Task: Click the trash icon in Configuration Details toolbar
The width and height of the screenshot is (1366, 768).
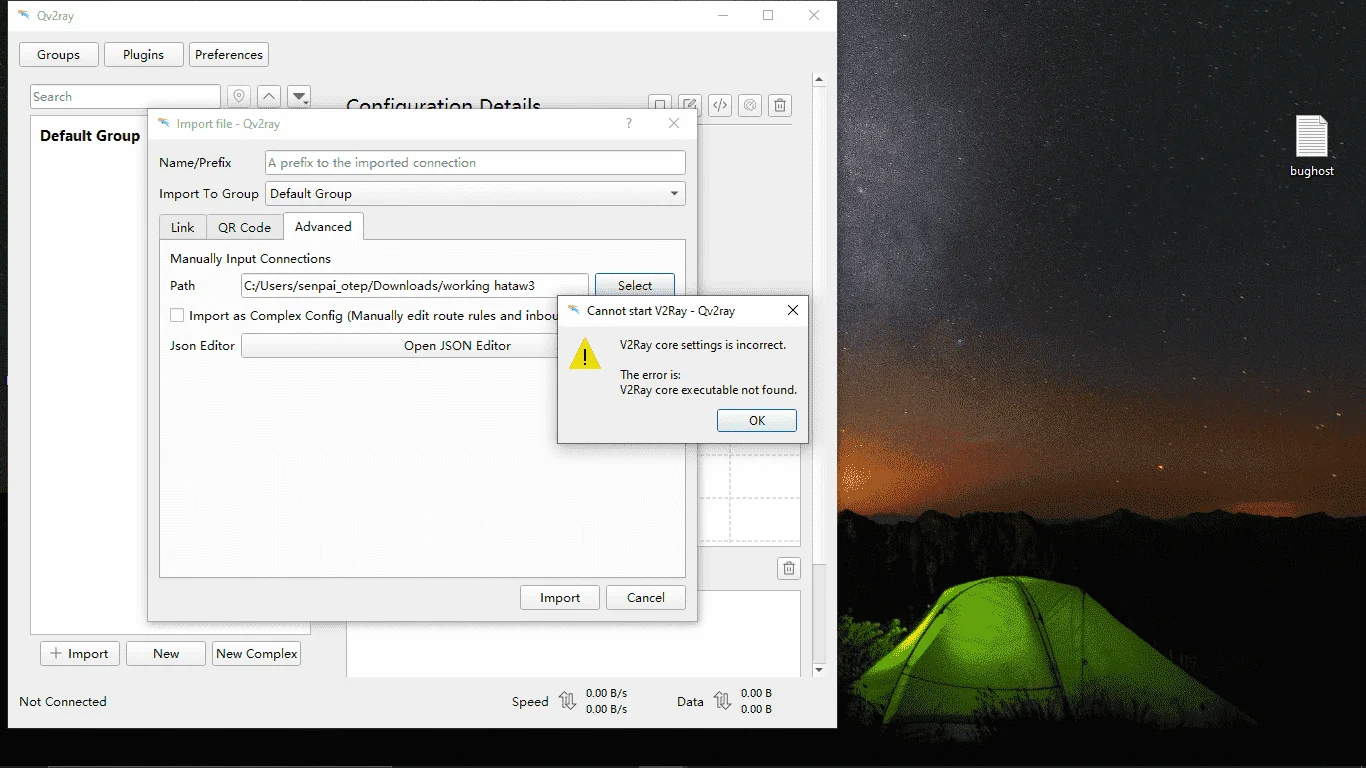Action: [x=781, y=105]
